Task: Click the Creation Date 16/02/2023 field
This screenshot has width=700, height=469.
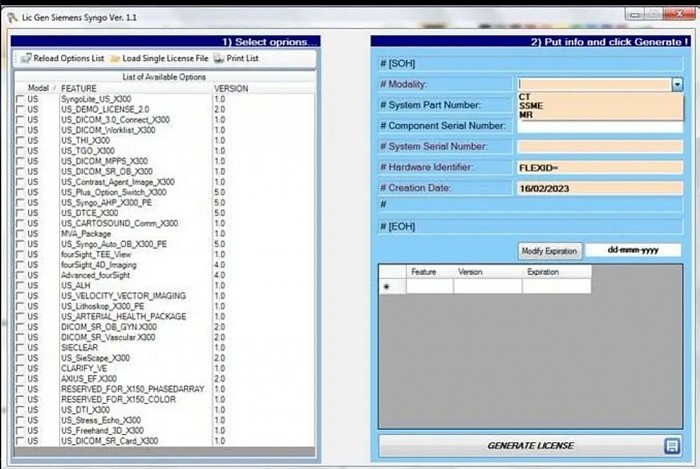Action: (600, 188)
